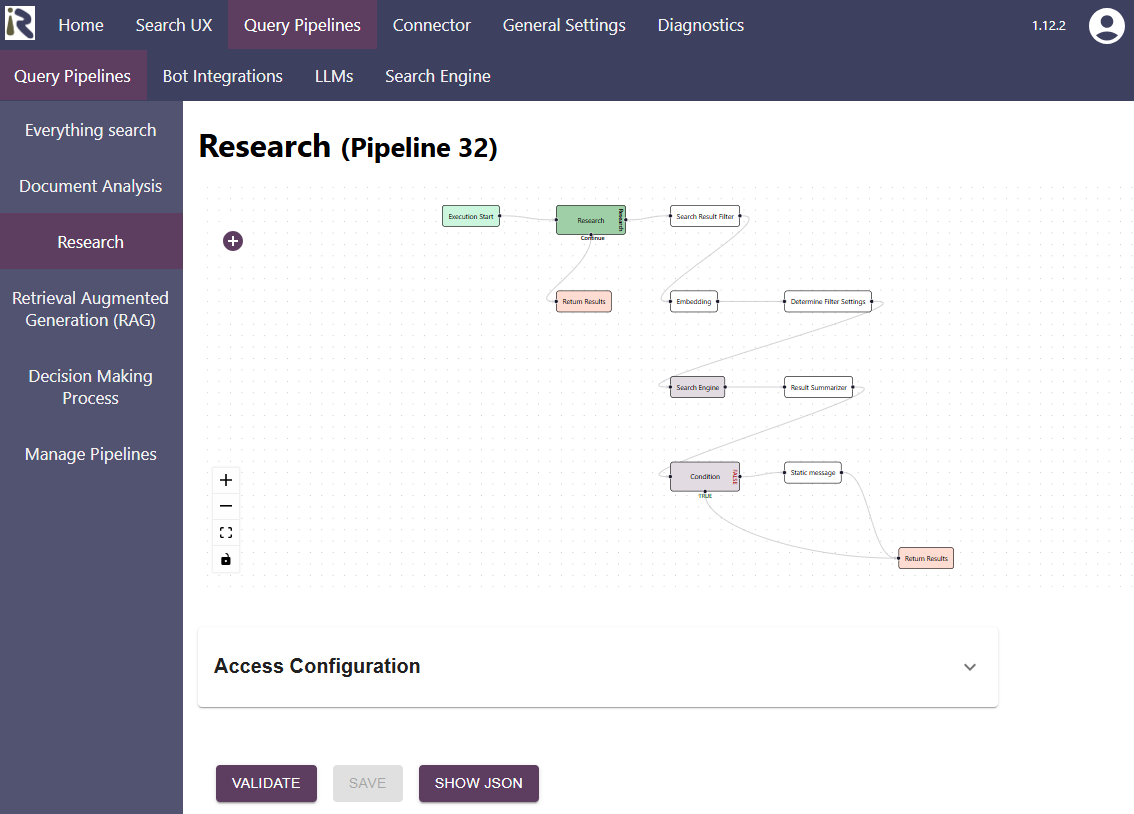Open the user profile avatar menu

click(x=1106, y=27)
